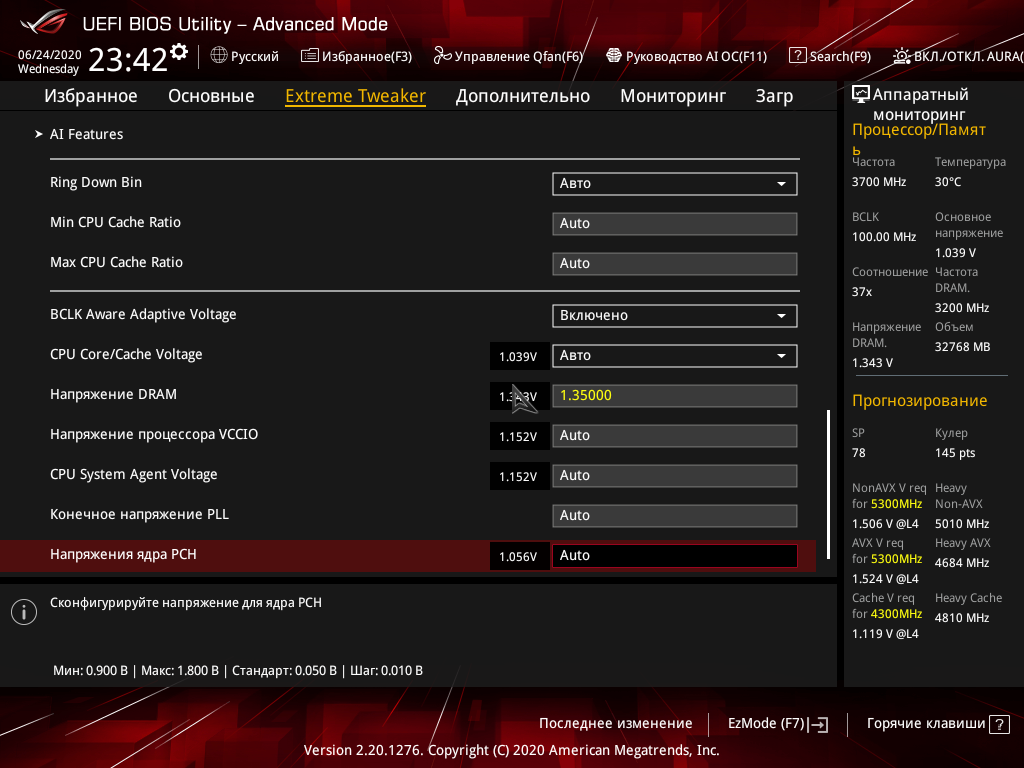Click the EzMode exit arrow icon
Image resolution: width=1024 pixels, height=768 pixels.
point(818,724)
